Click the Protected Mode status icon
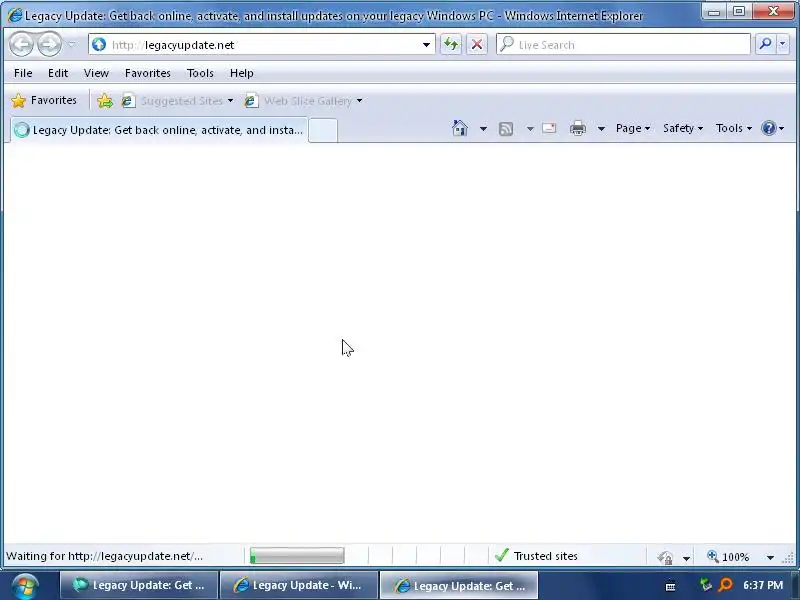 [x=665, y=557]
